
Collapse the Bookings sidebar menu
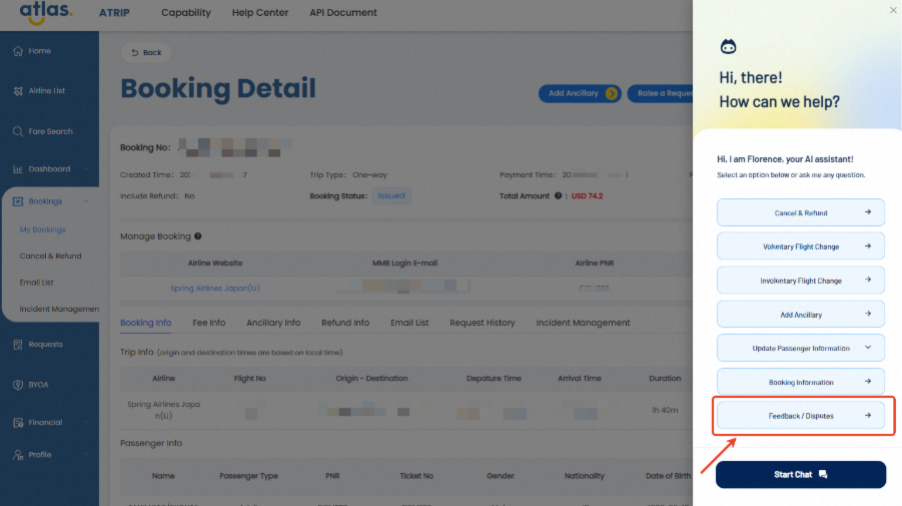pos(85,201)
